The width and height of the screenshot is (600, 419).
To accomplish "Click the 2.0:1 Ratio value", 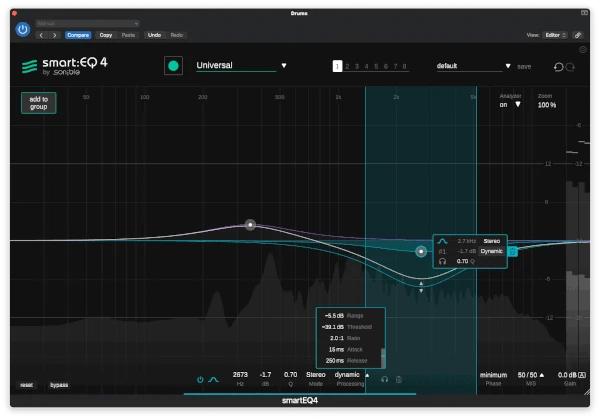I will pos(337,338).
